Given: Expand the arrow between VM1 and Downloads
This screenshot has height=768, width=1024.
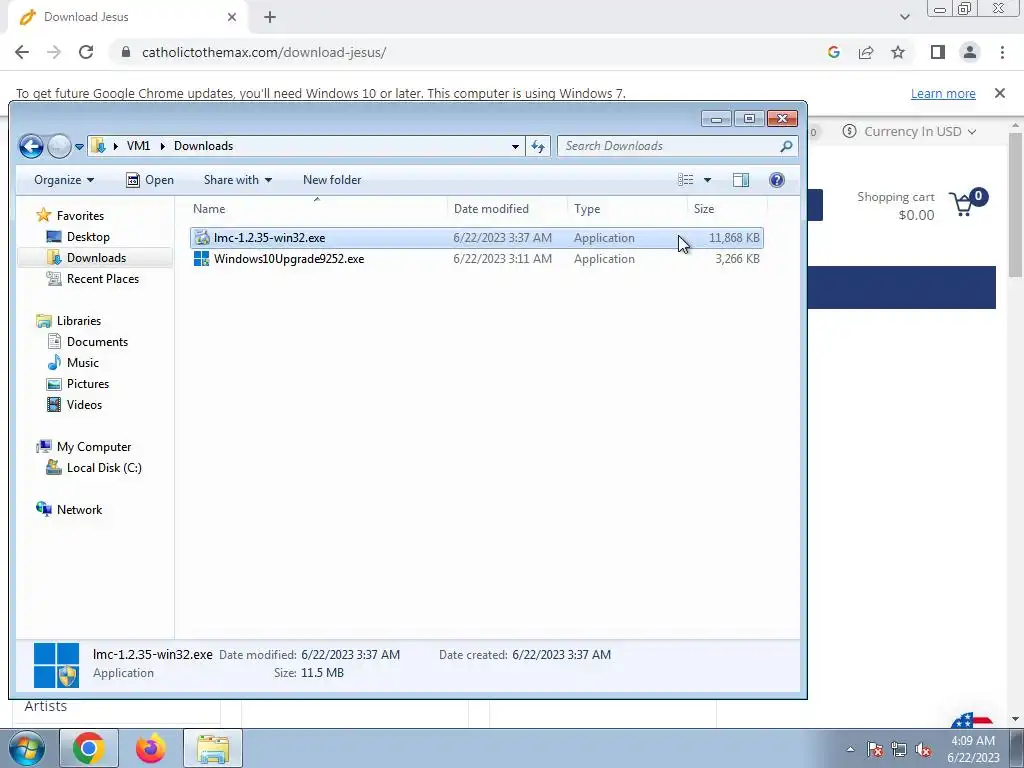Looking at the screenshot, I should [x=162, y=146].
